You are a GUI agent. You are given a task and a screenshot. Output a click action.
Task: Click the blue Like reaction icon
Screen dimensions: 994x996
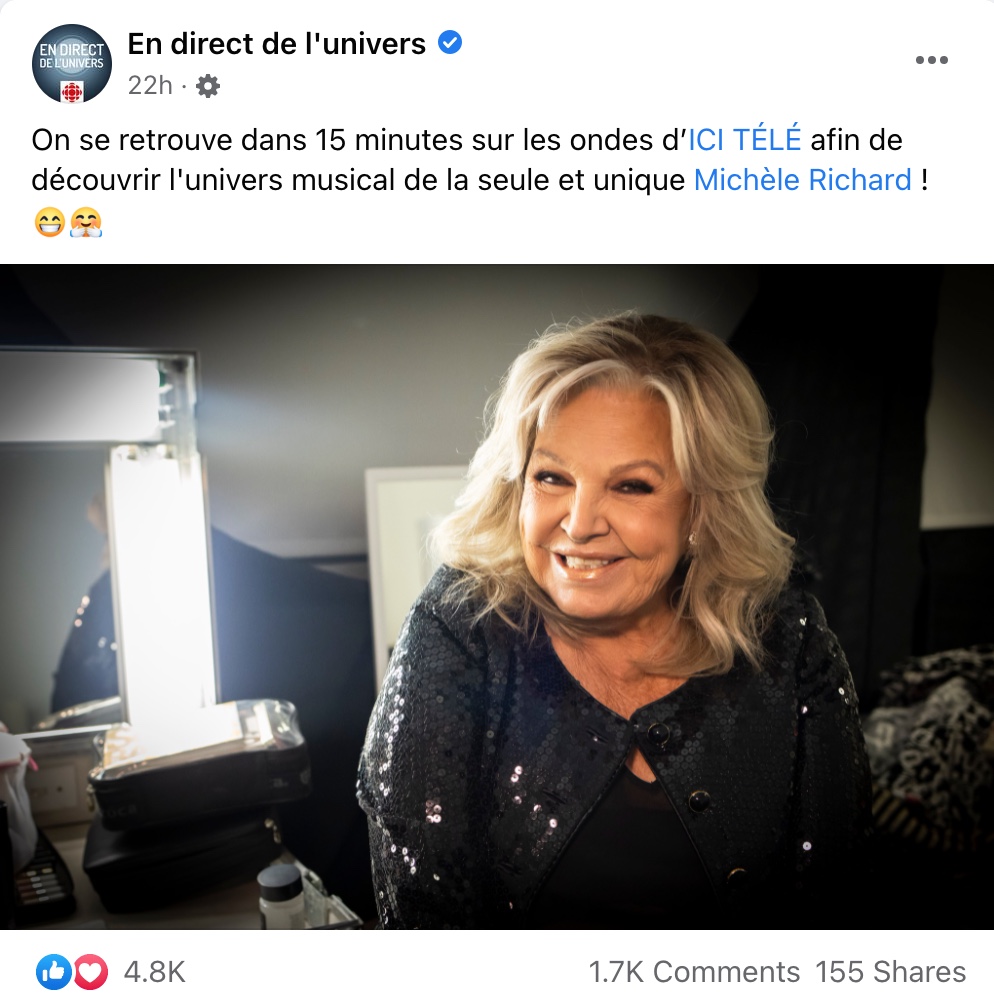point(54,972)
